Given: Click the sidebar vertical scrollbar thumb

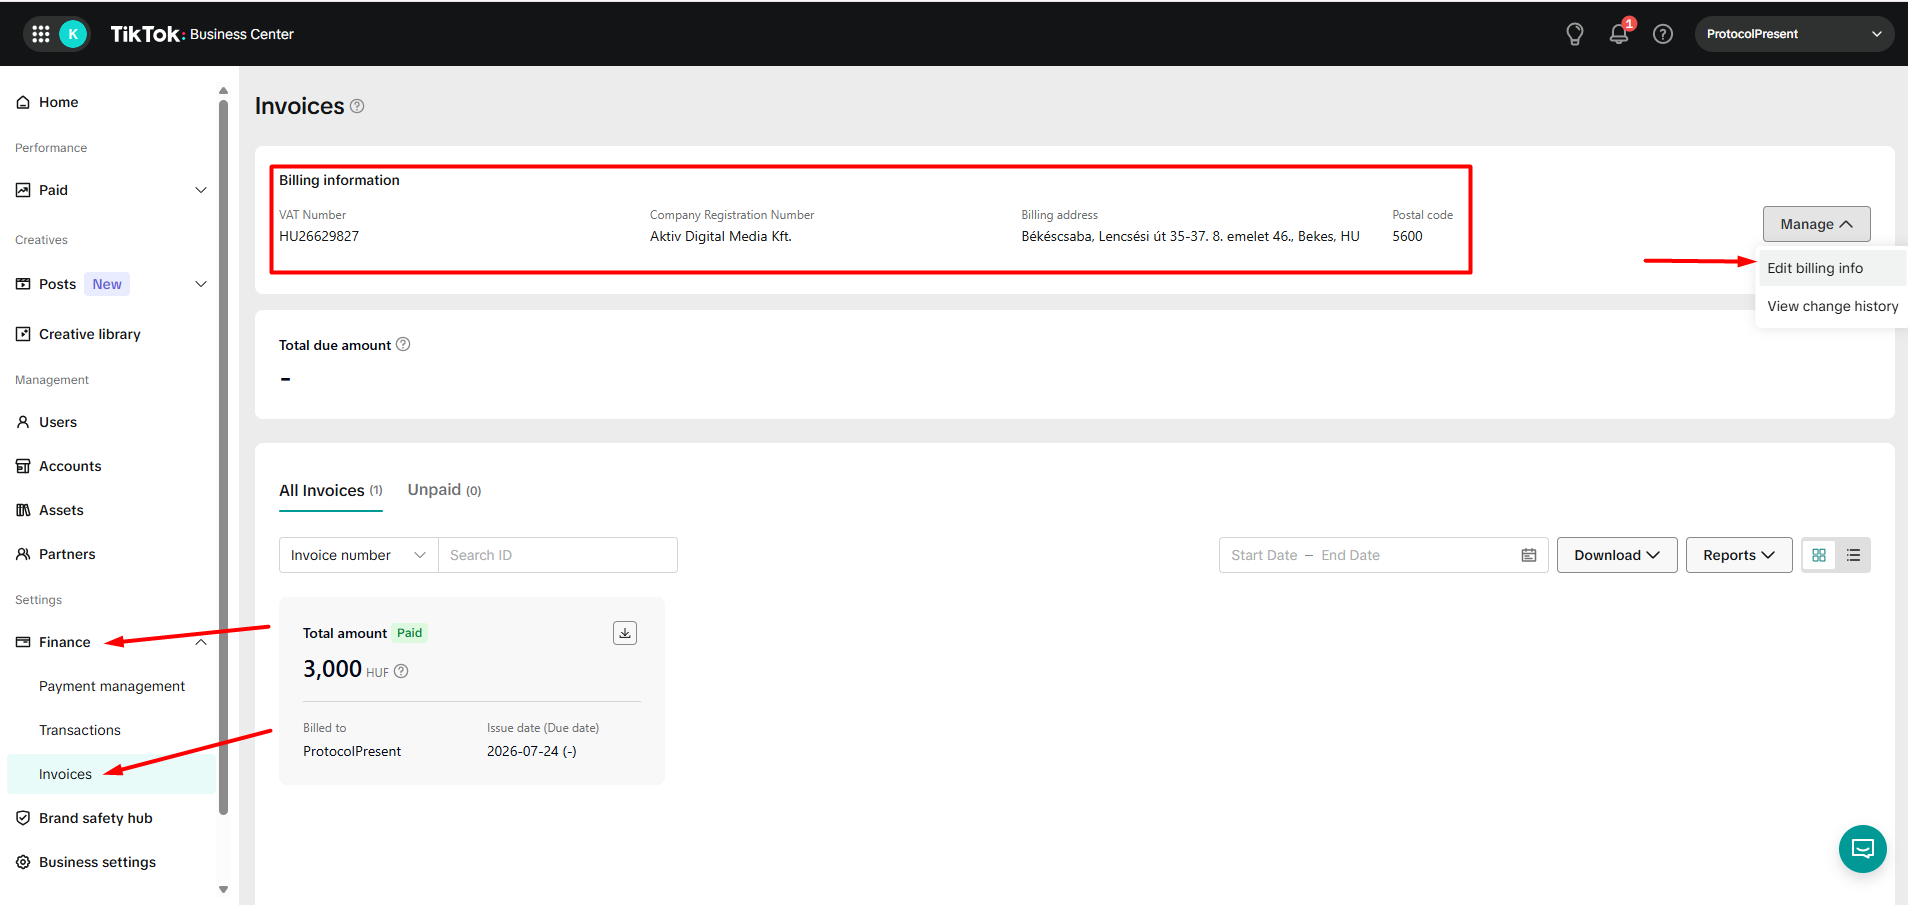Looking at the screenshot, I should (223, 457).
